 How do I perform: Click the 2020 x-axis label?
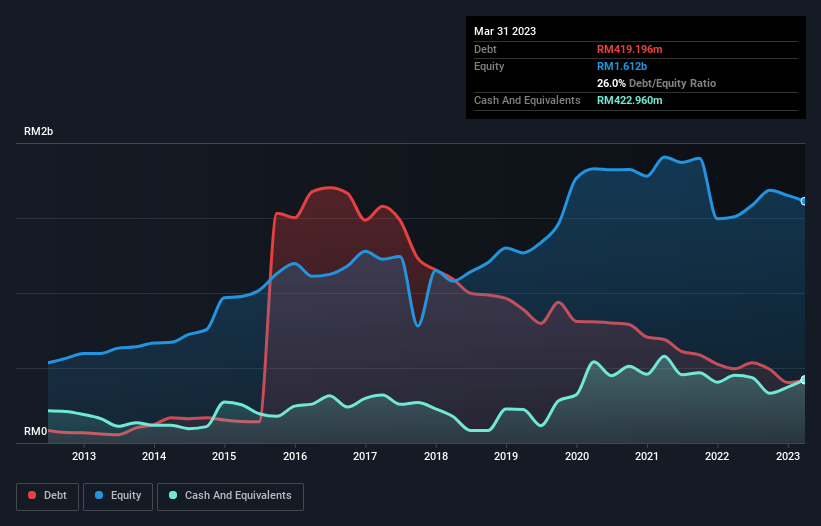(x=576, y=456)
